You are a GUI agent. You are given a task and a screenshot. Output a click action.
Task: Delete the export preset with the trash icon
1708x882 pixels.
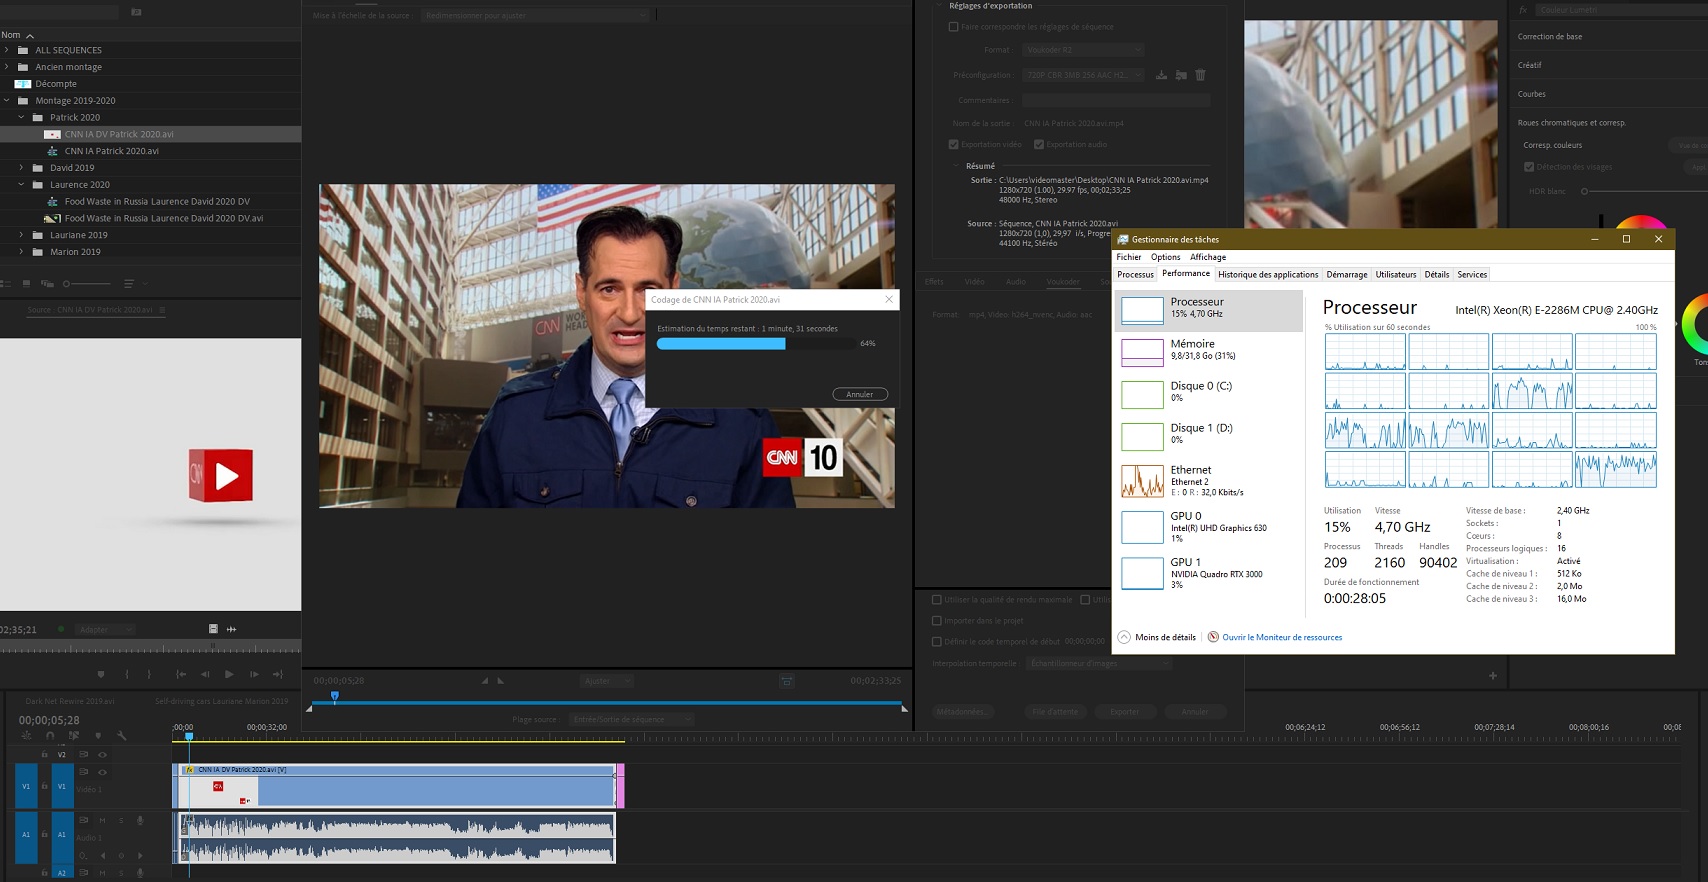(x=1200, y=75)
